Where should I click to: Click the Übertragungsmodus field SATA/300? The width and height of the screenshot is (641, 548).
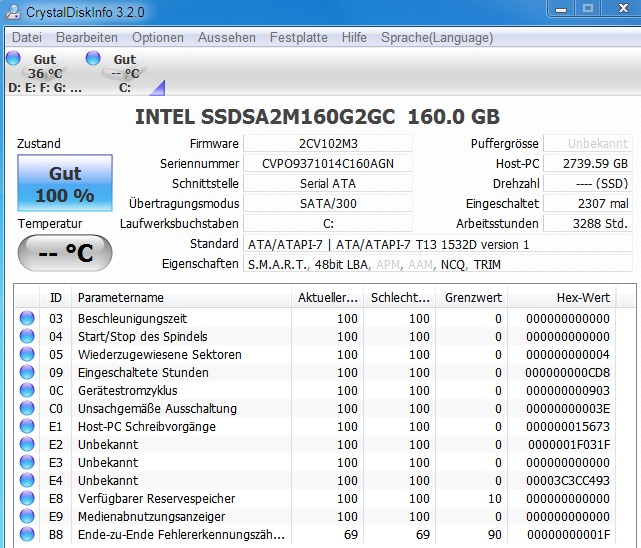[328, 204]
